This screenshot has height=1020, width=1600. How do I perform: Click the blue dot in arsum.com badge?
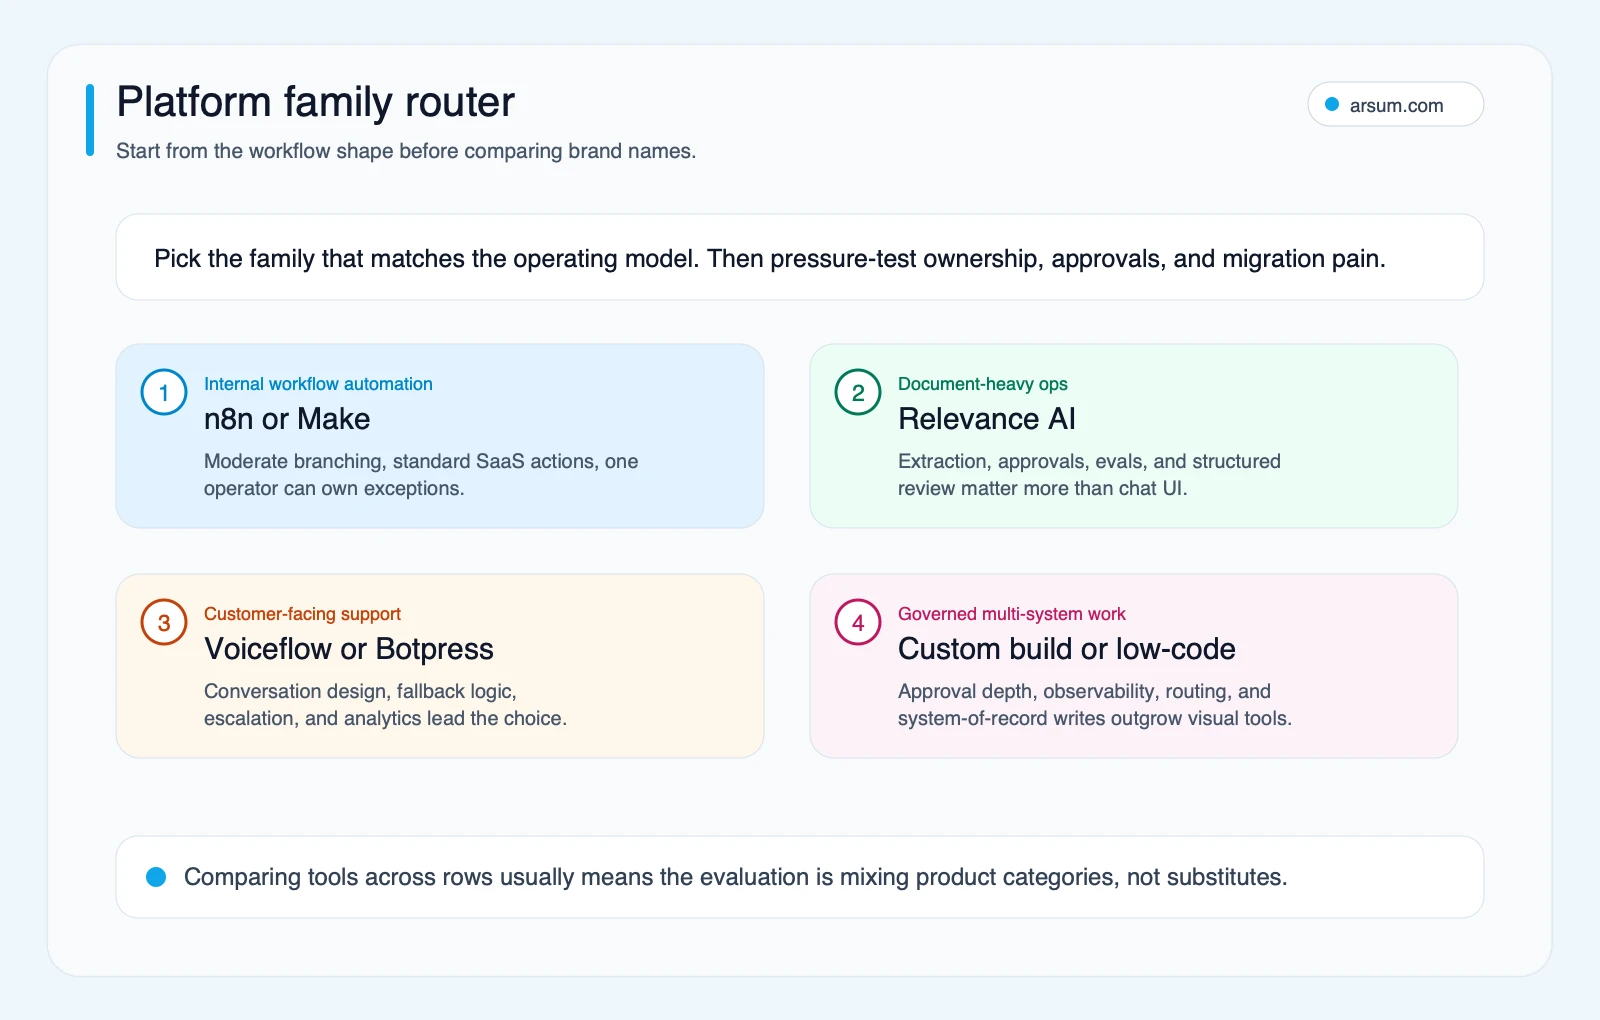[x=1332, y=104]
